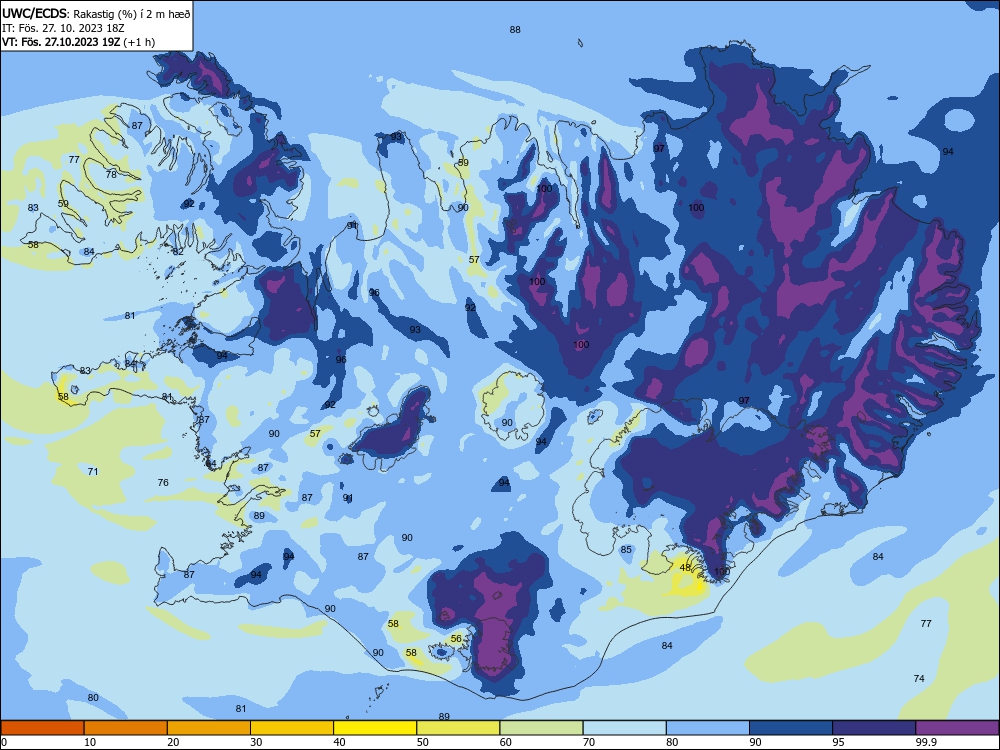Select the purple above-99.9 legend swatch
1000x750 pixels.
(958, 728)
